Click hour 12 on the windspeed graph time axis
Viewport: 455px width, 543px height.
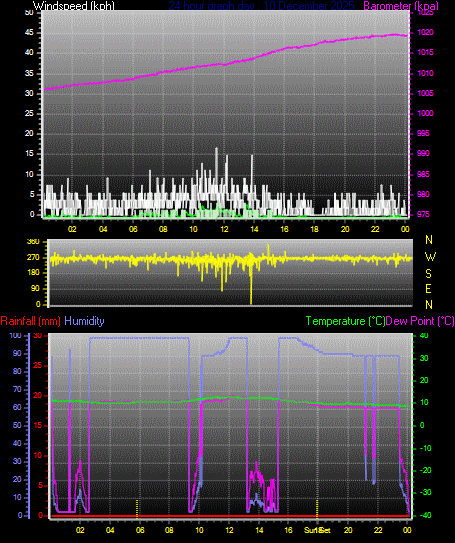click(224, 229)
